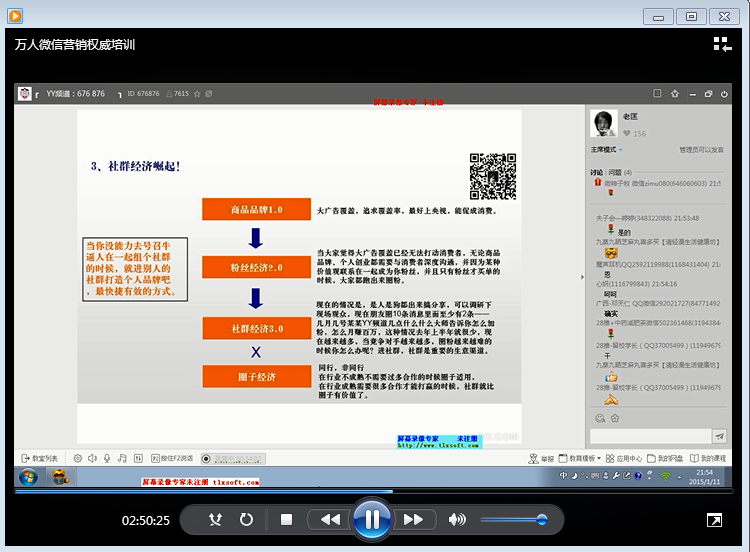Click the Stop playback button
Screen dimensions: 750x552
286,520
